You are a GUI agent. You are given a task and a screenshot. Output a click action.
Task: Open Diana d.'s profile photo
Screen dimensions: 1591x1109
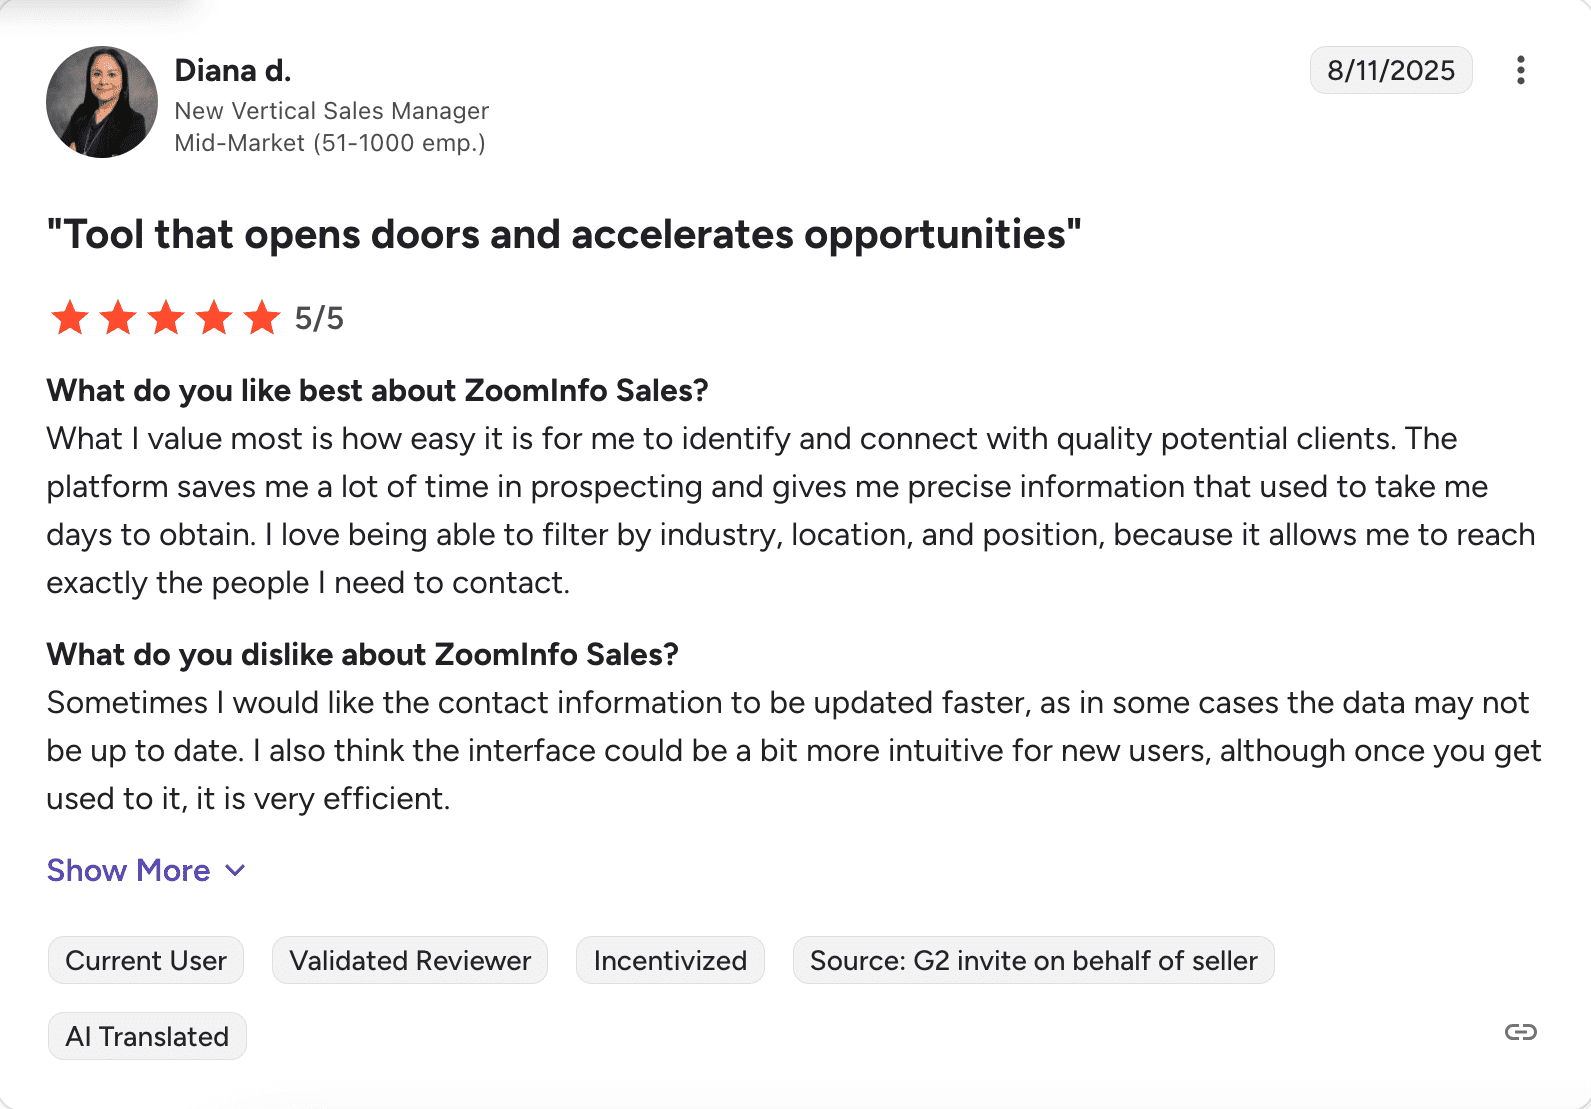pos(102,102)
